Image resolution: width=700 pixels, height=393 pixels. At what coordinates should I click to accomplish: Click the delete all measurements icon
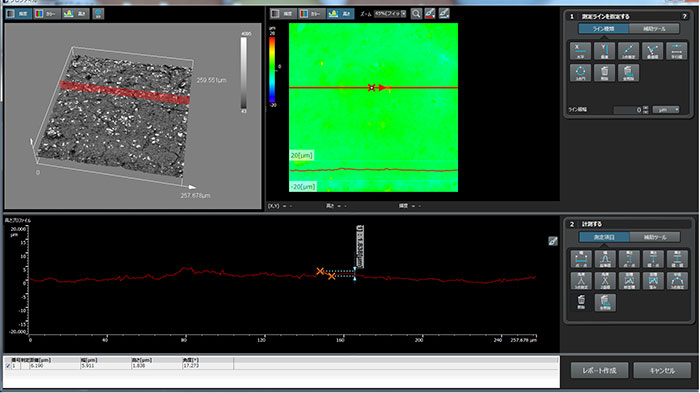[x=605, y=302]
